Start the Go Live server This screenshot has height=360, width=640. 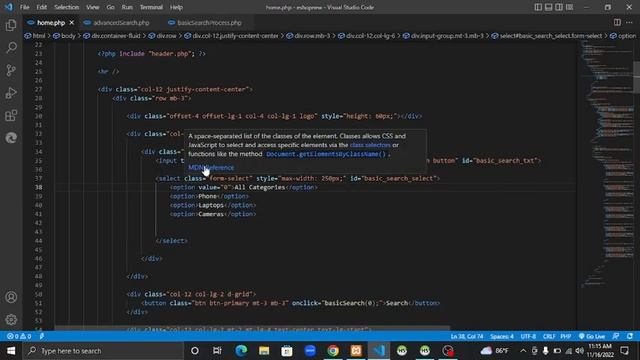point(591,336)
